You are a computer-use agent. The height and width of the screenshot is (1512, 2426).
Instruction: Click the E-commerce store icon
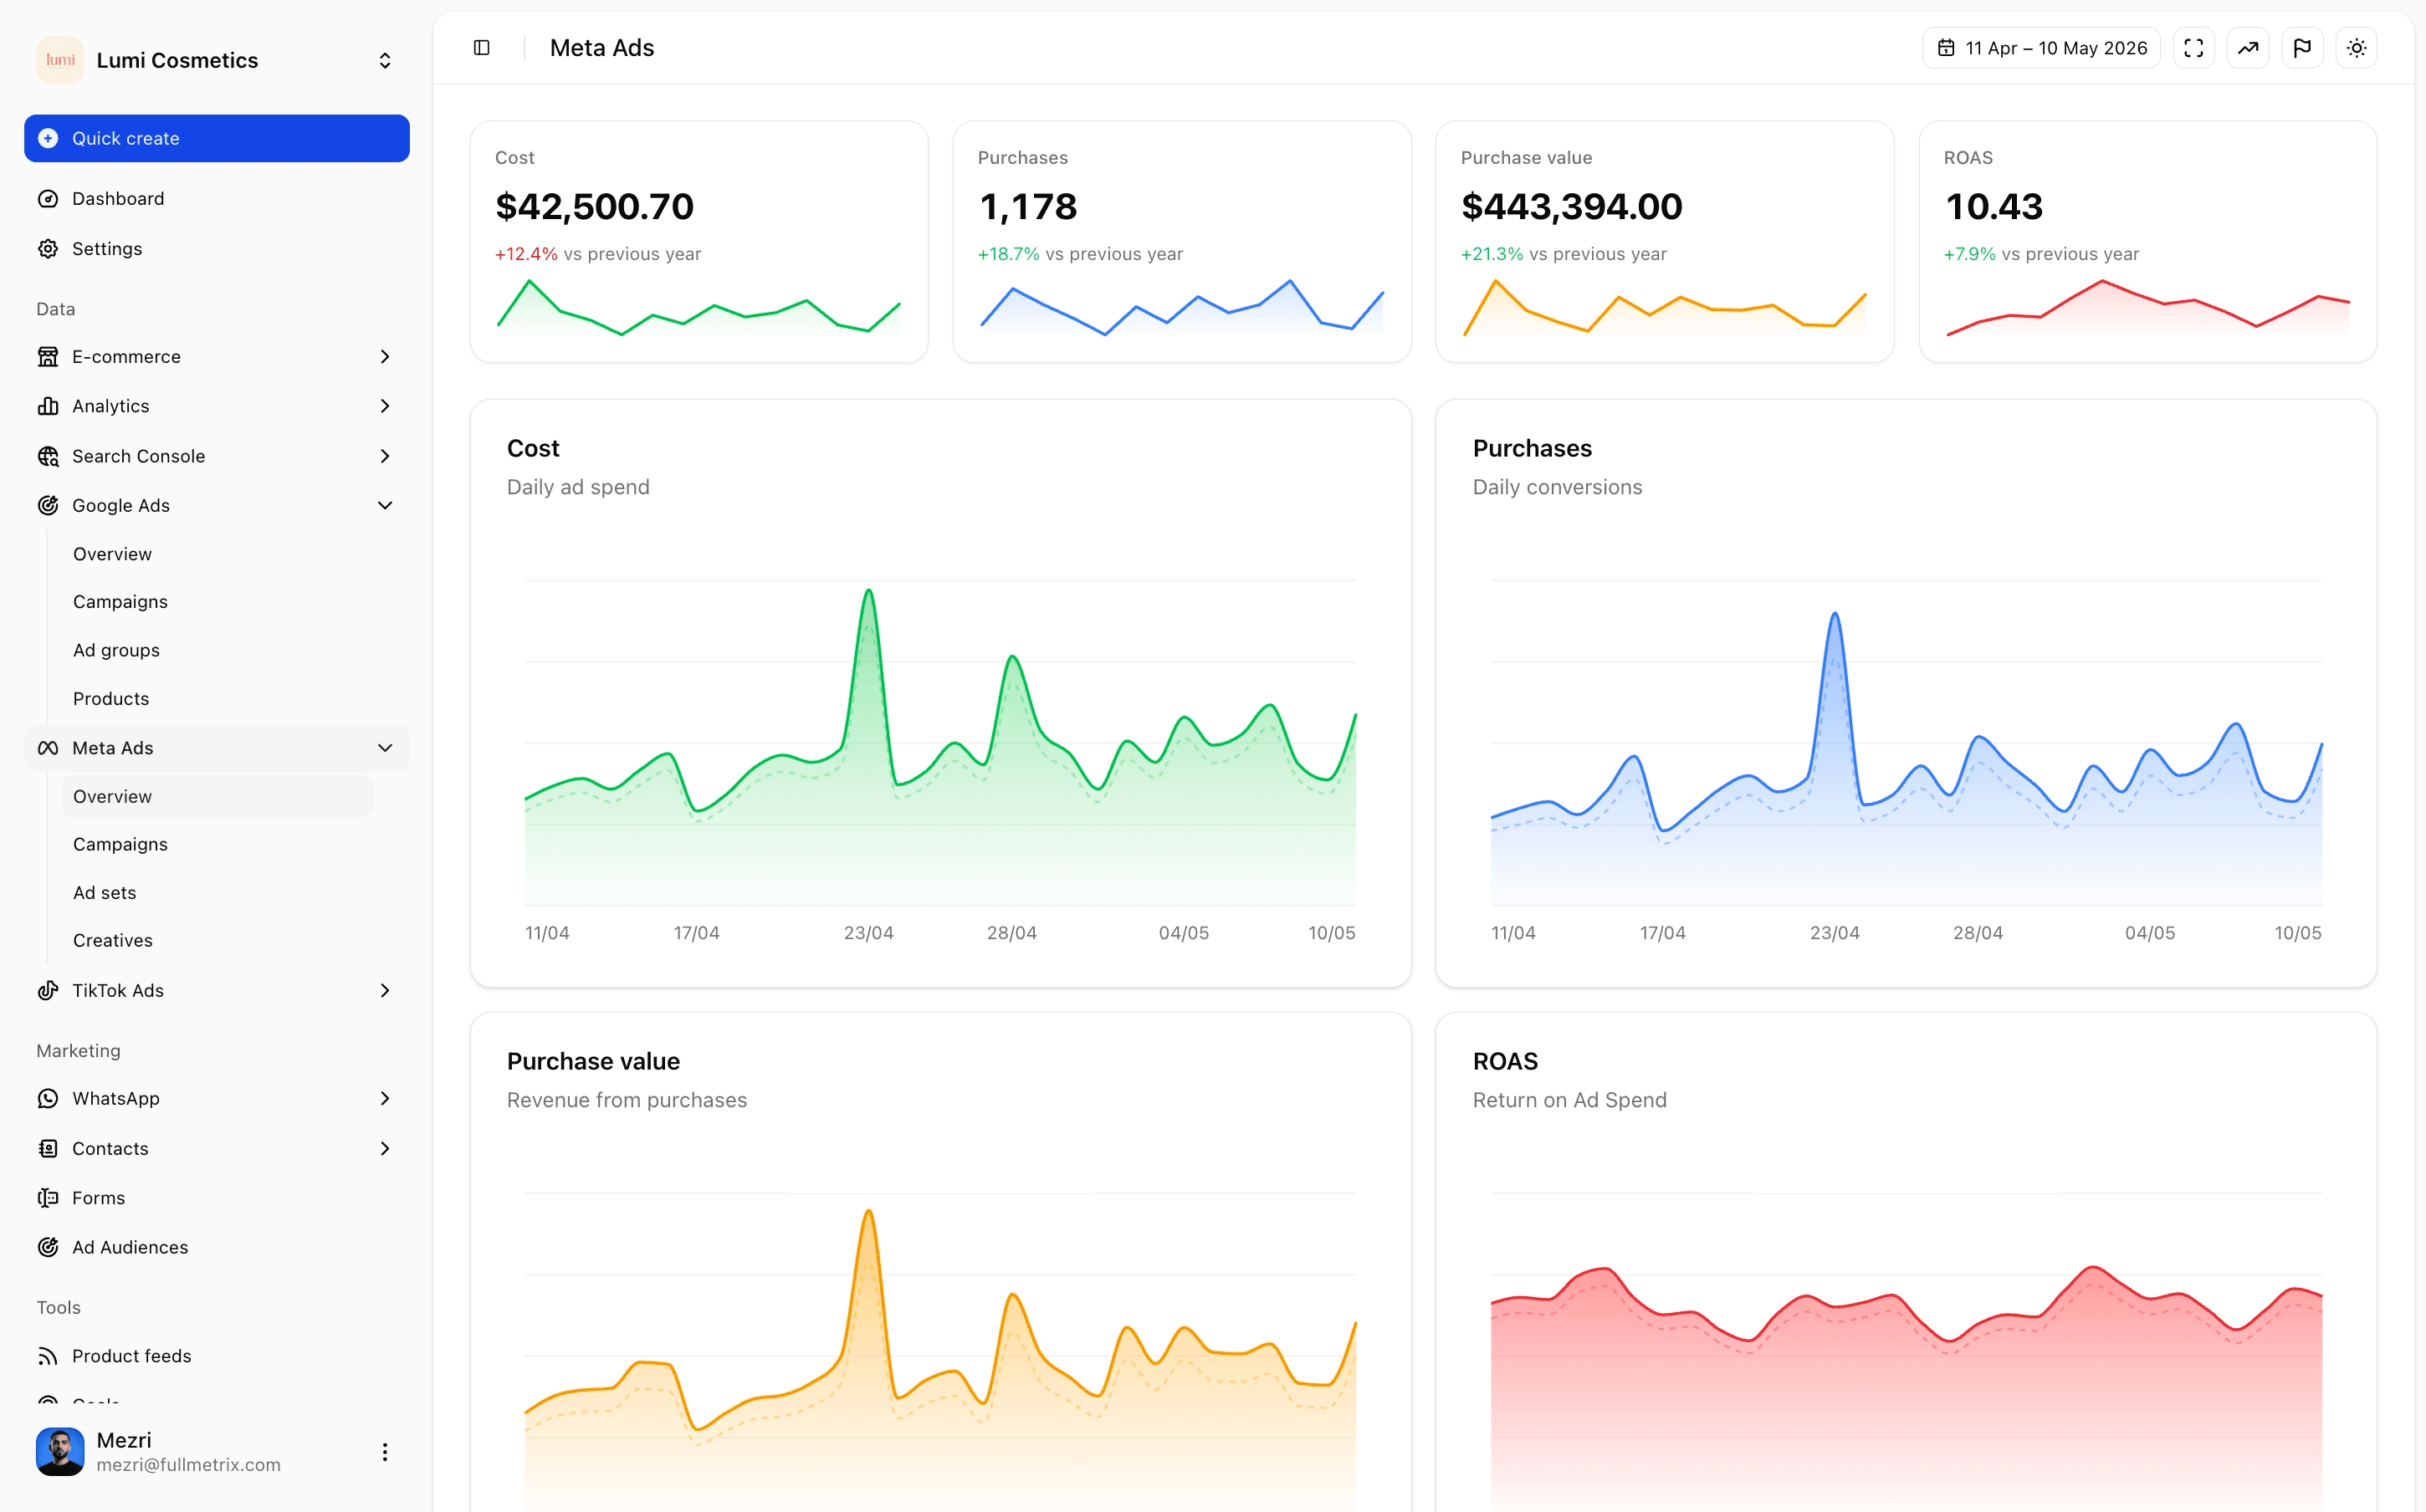pyautogui.click(x=48, y=357)
